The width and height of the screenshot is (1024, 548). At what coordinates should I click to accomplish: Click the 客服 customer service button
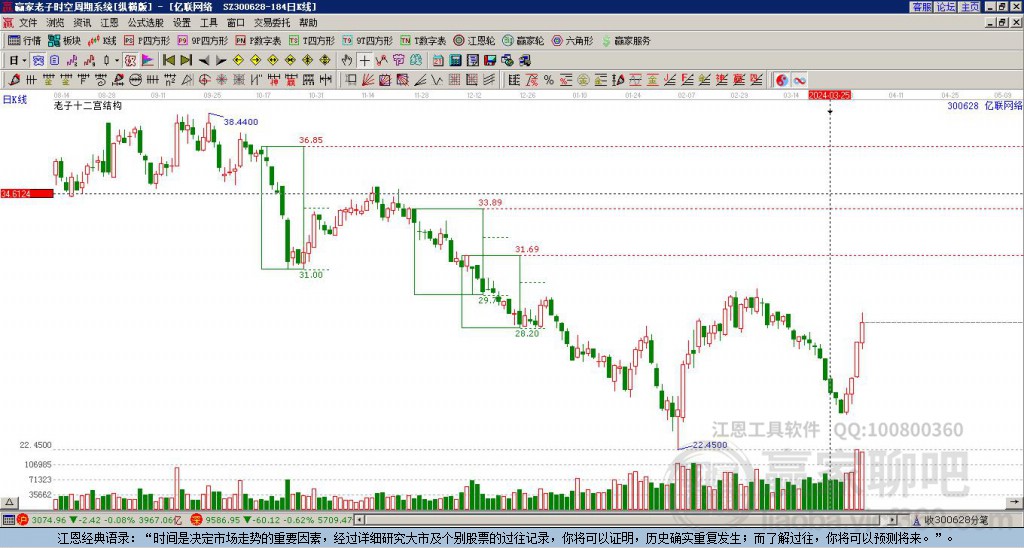point(921,7)
